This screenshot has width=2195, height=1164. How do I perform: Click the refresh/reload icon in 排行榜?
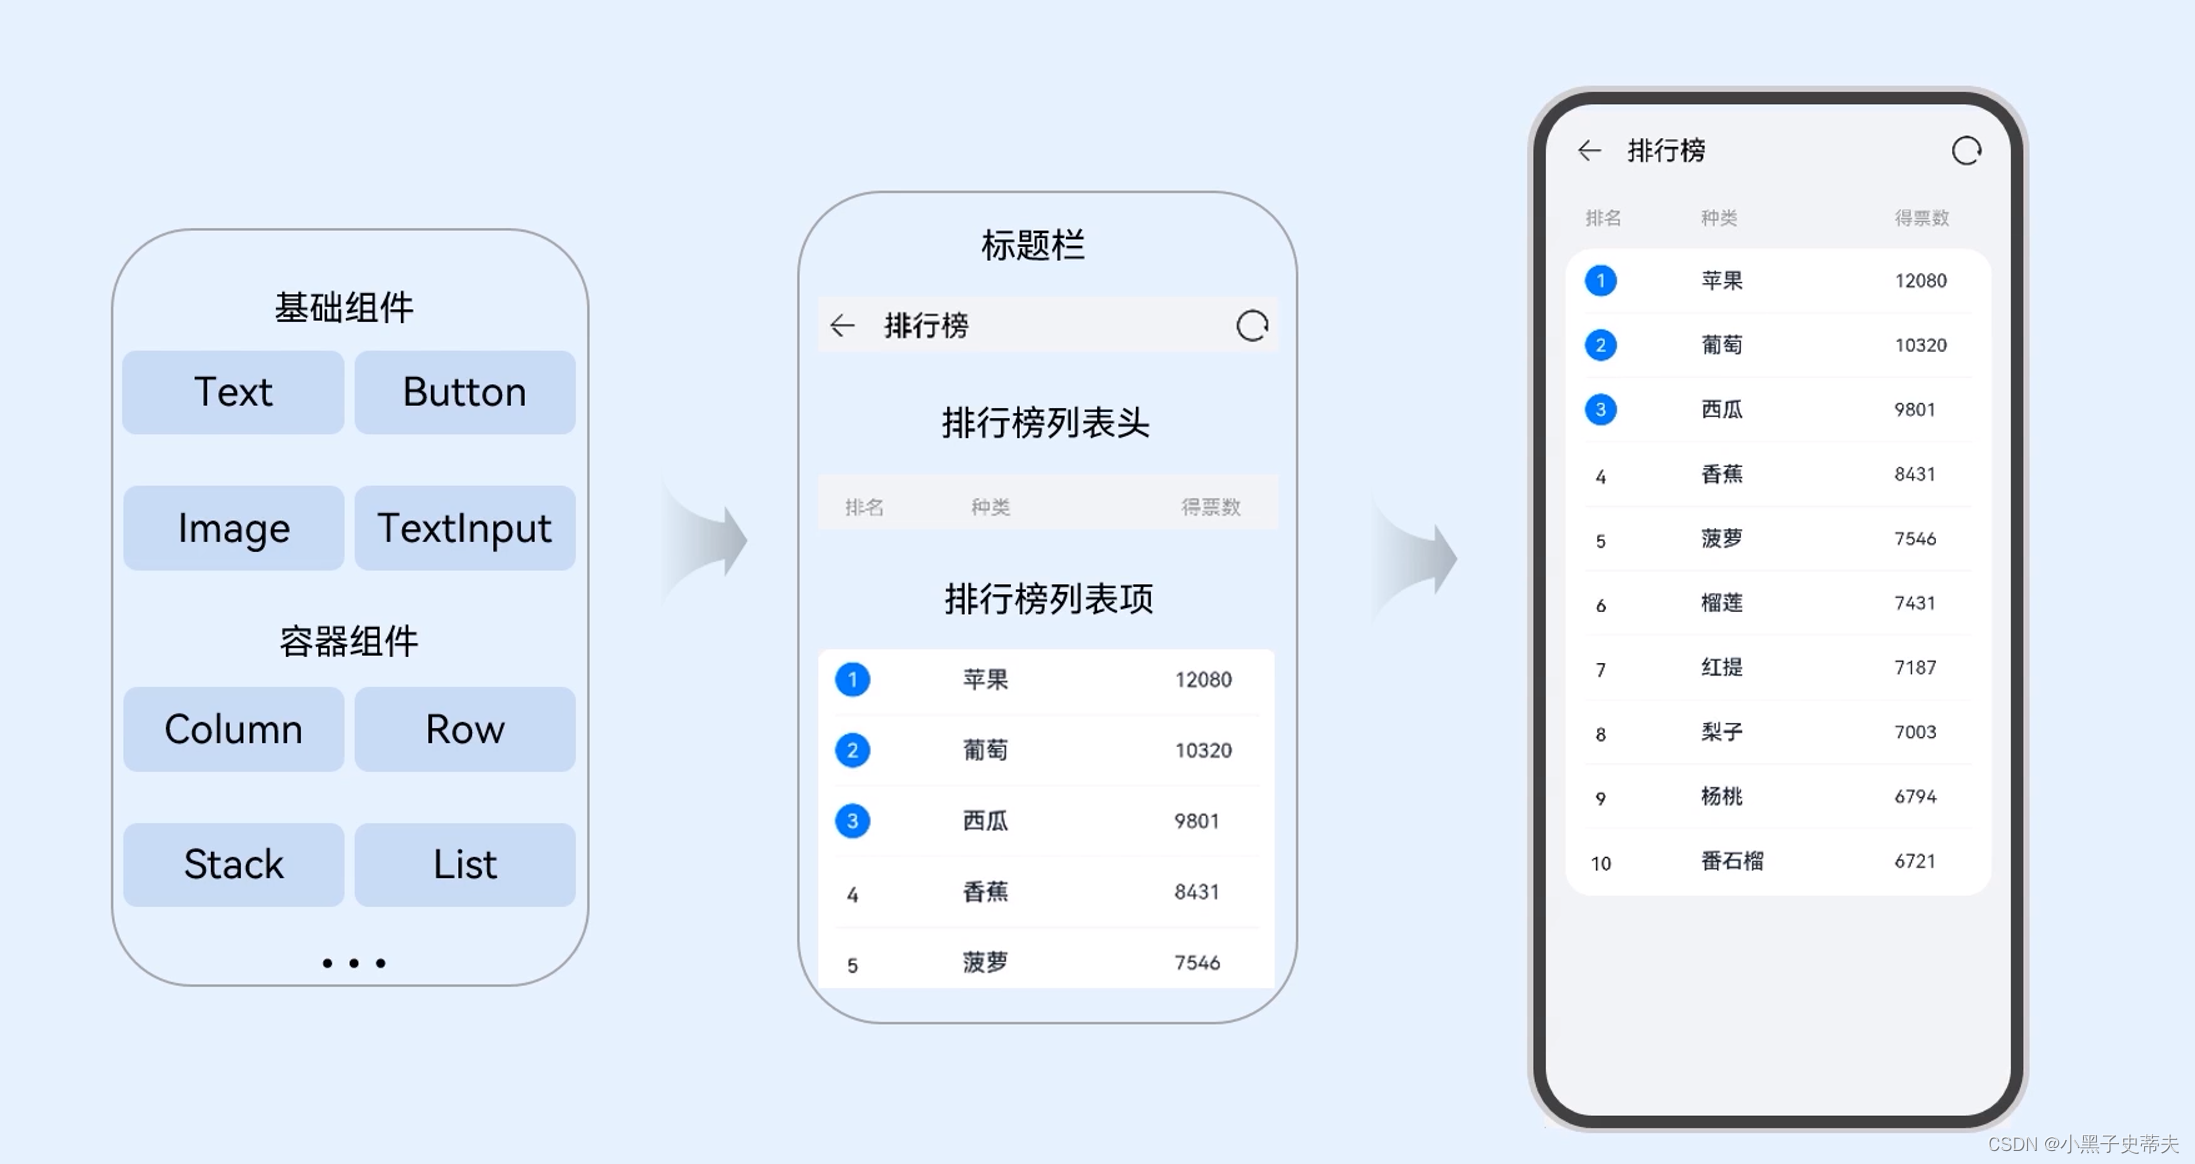(1971, 148)
